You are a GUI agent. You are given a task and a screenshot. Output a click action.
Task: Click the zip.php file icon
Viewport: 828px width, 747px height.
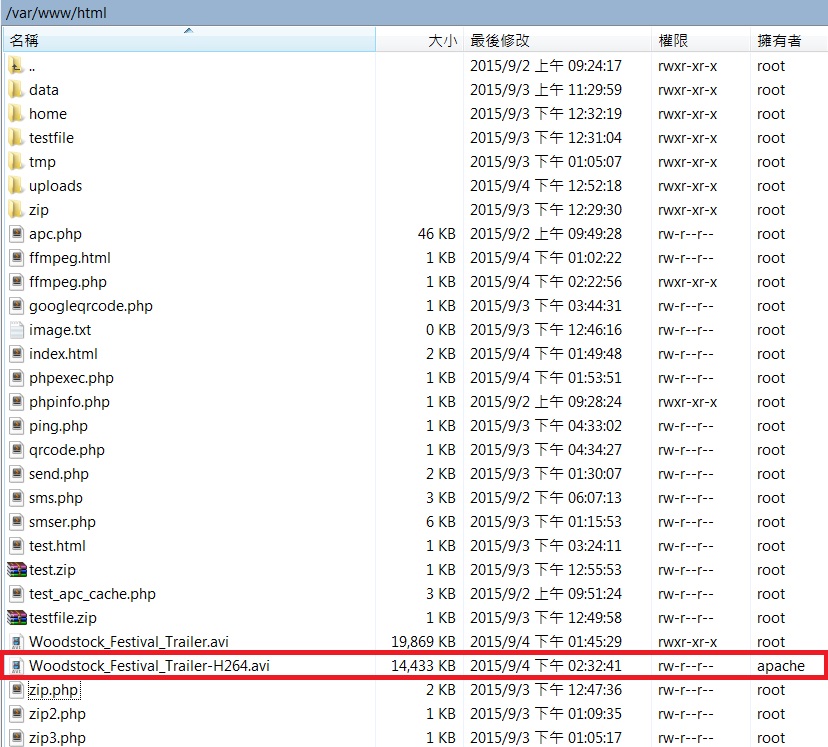pyautogui.click(x=17, y=690)
